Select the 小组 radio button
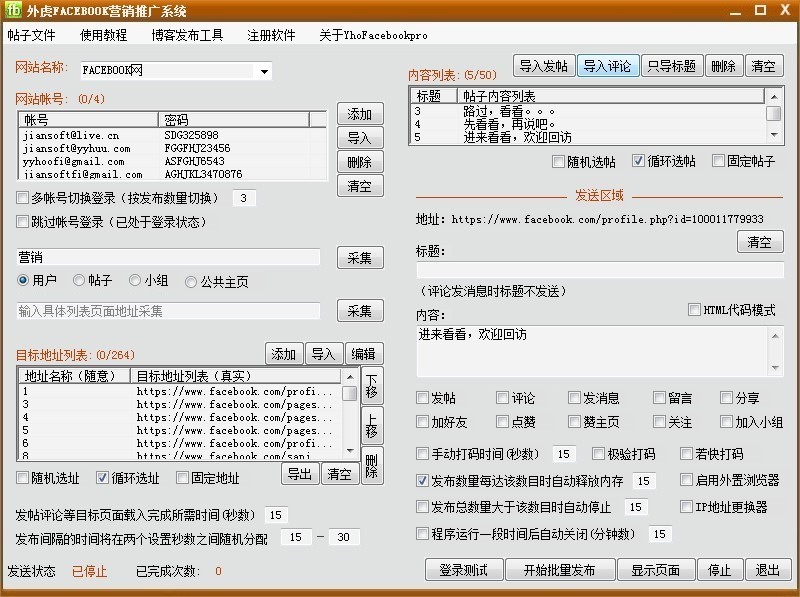The image size is (800, 597). click(x=135, y=280)
